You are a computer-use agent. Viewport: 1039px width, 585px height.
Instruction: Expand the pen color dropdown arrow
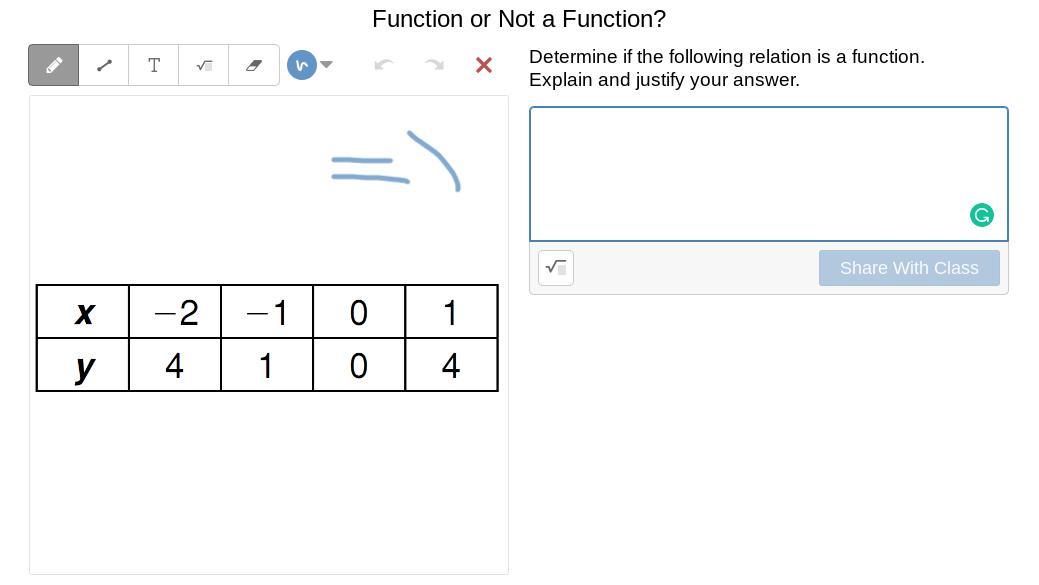[x=326, y=65]
